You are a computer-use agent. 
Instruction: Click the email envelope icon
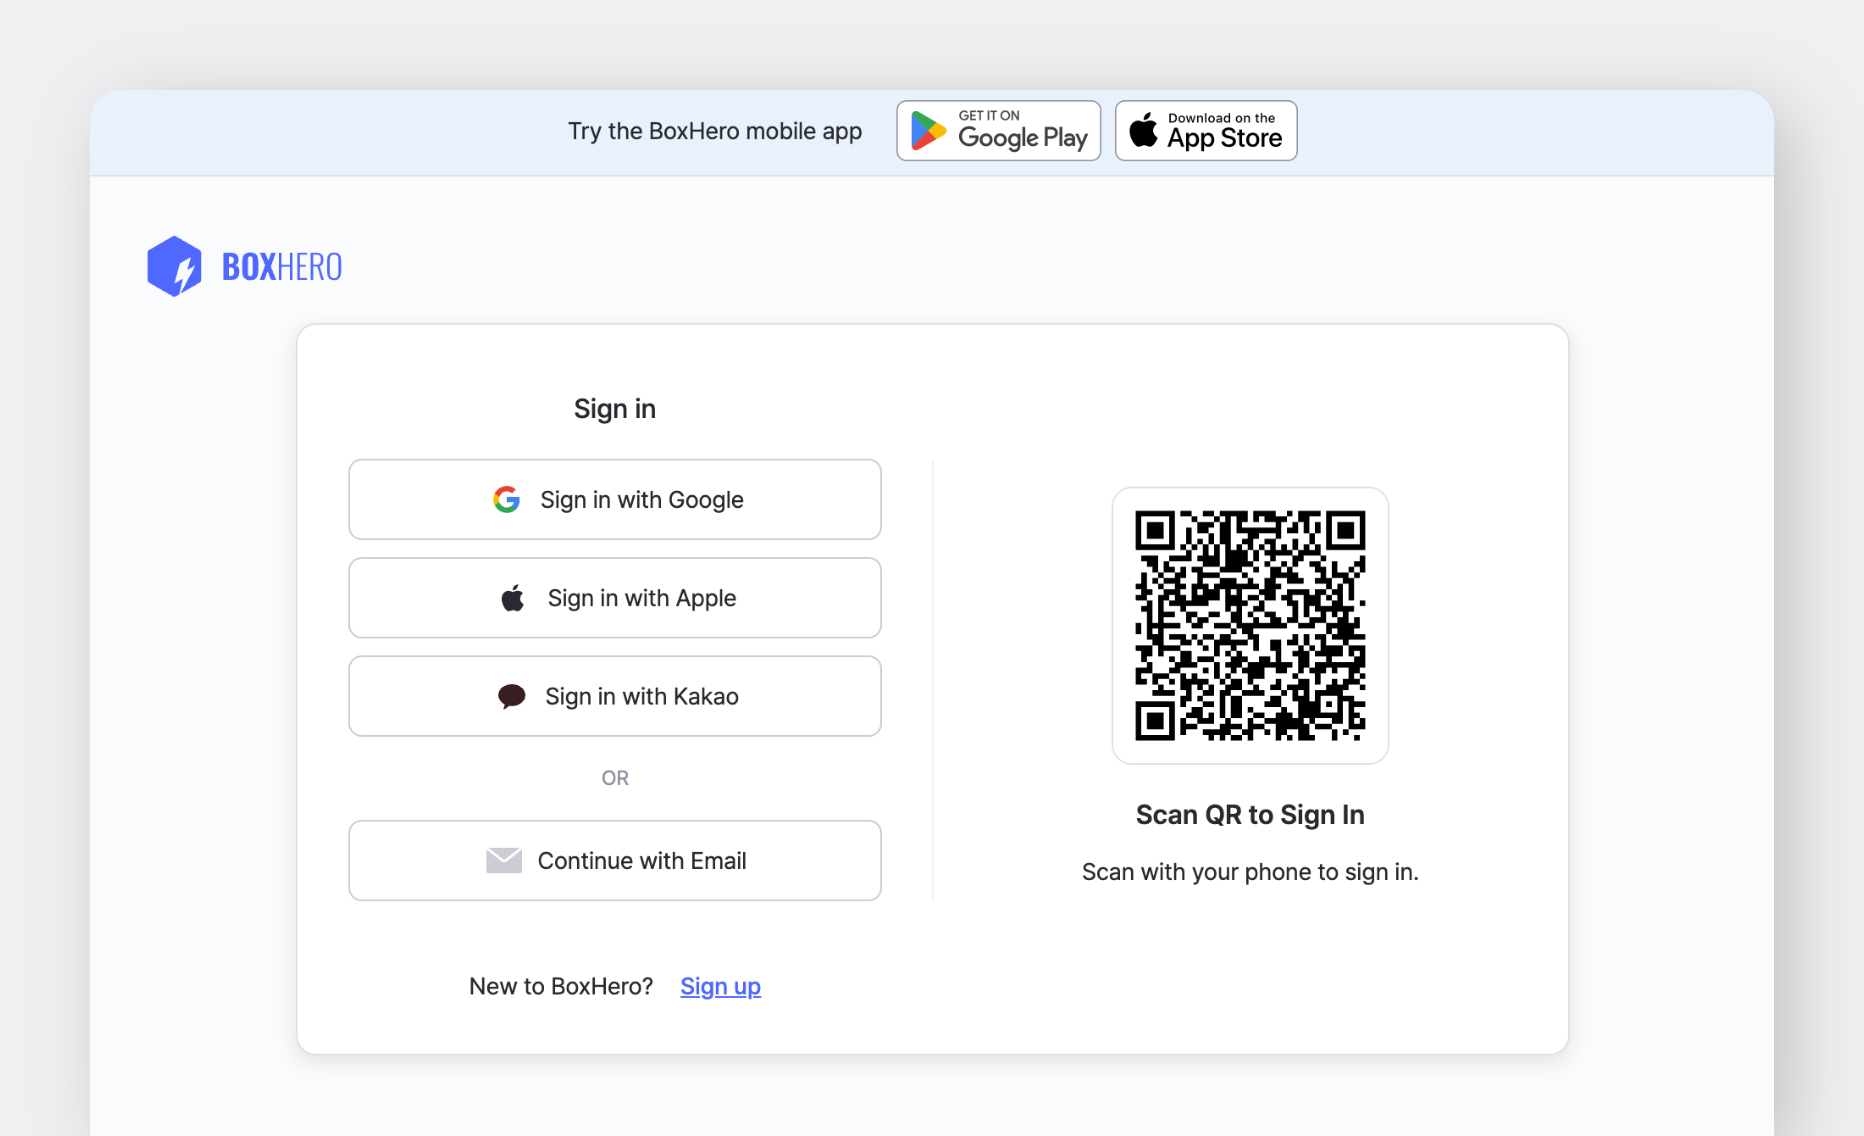point(503,860)
